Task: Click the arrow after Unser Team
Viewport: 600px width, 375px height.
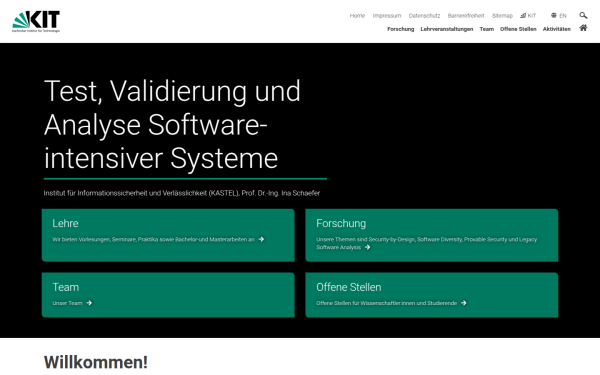Action: [89, 303]
